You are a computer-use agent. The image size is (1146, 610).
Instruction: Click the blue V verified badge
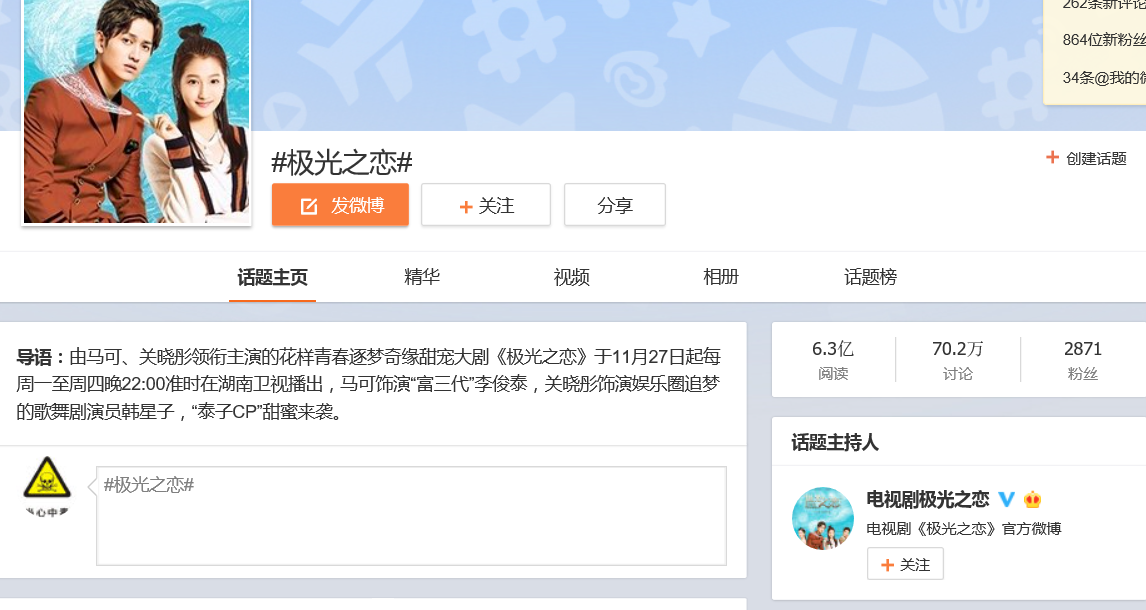1007,499
